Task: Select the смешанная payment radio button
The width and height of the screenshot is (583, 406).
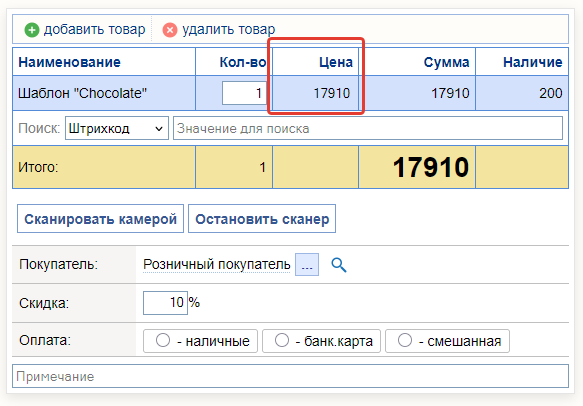Action: [405, 340]
